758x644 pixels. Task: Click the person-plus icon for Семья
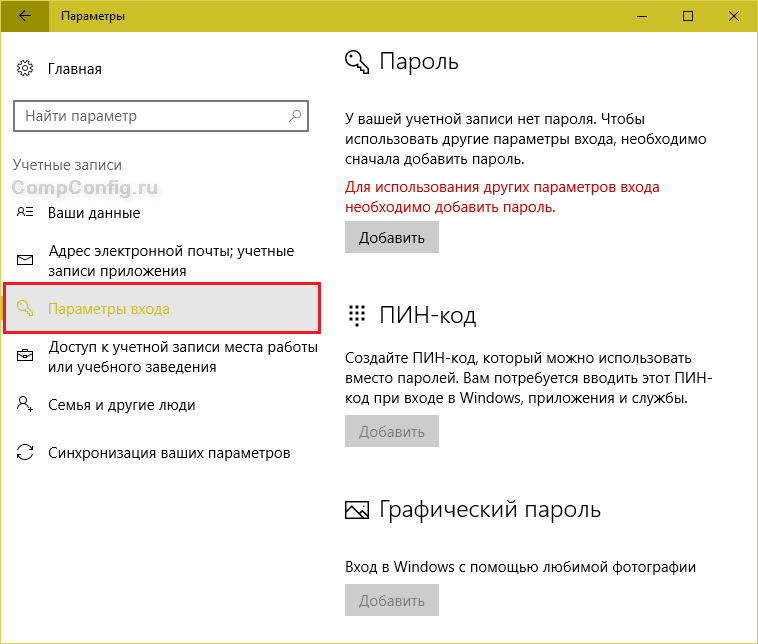tap(25, 404)
